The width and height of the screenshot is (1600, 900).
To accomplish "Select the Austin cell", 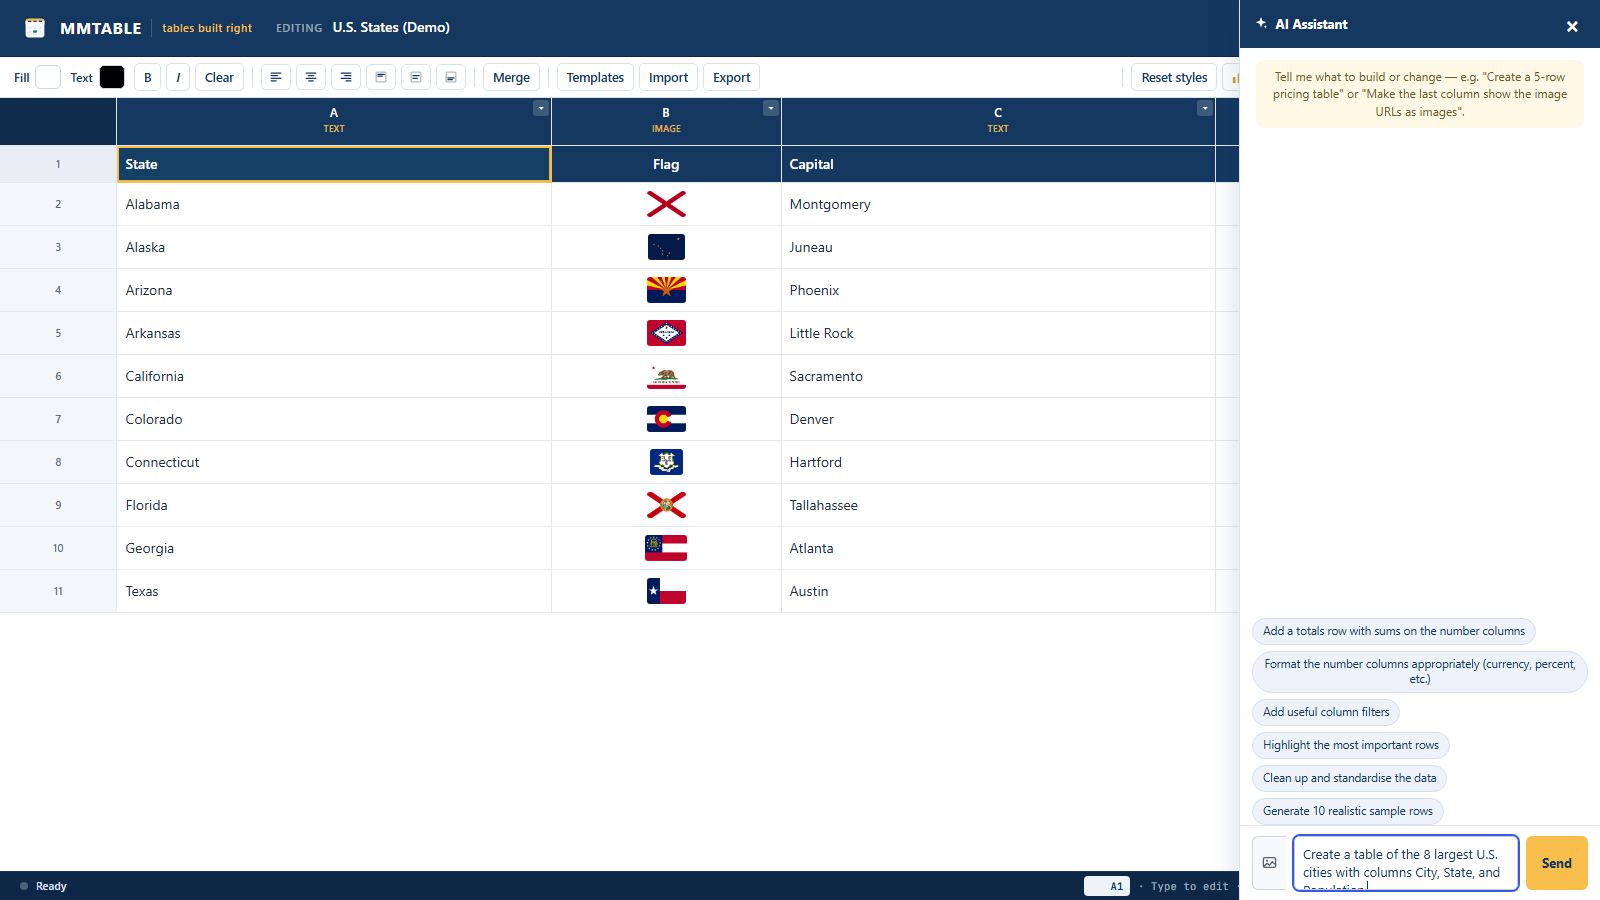I will click(x=998, y=591).
